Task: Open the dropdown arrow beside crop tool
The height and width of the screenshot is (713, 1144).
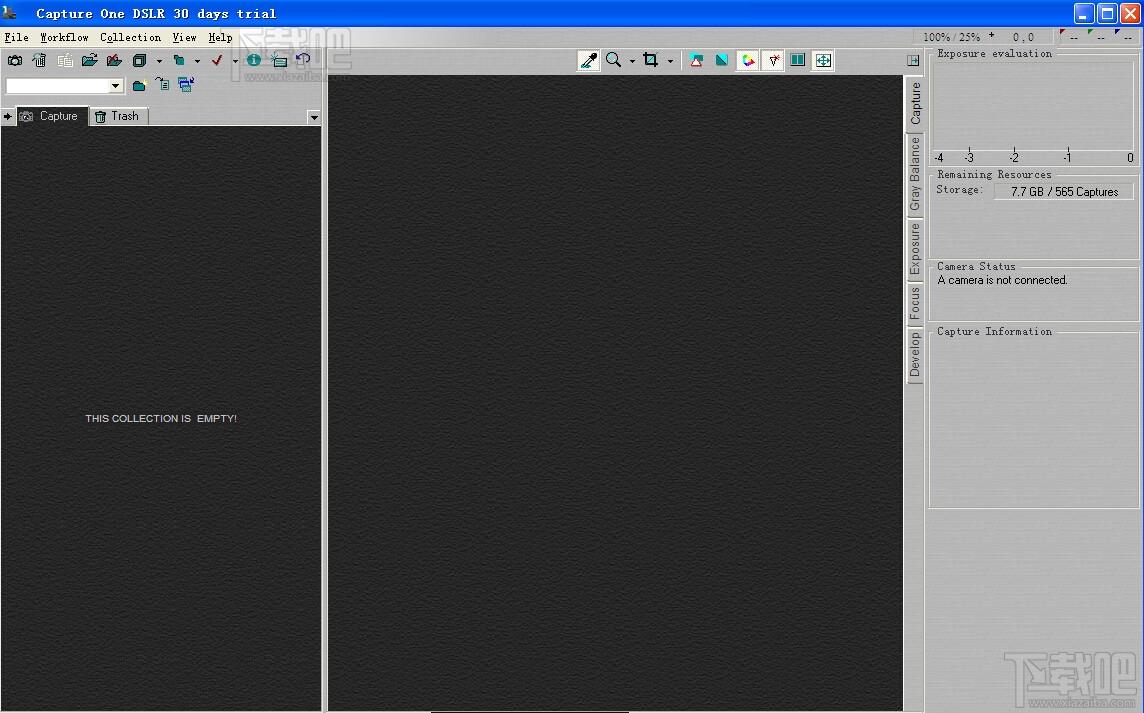Action: click(670, 61)
